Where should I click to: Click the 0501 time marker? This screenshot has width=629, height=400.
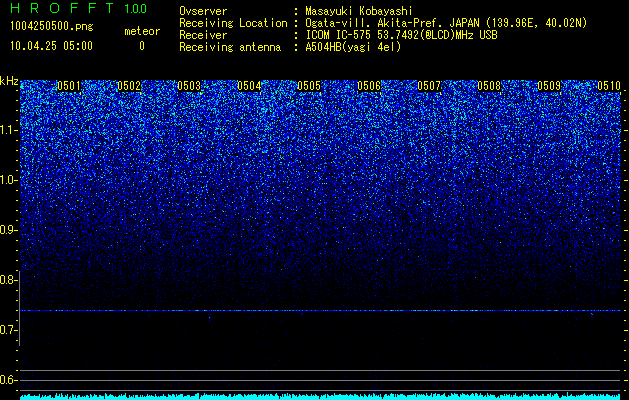click(x=69, y=86)
